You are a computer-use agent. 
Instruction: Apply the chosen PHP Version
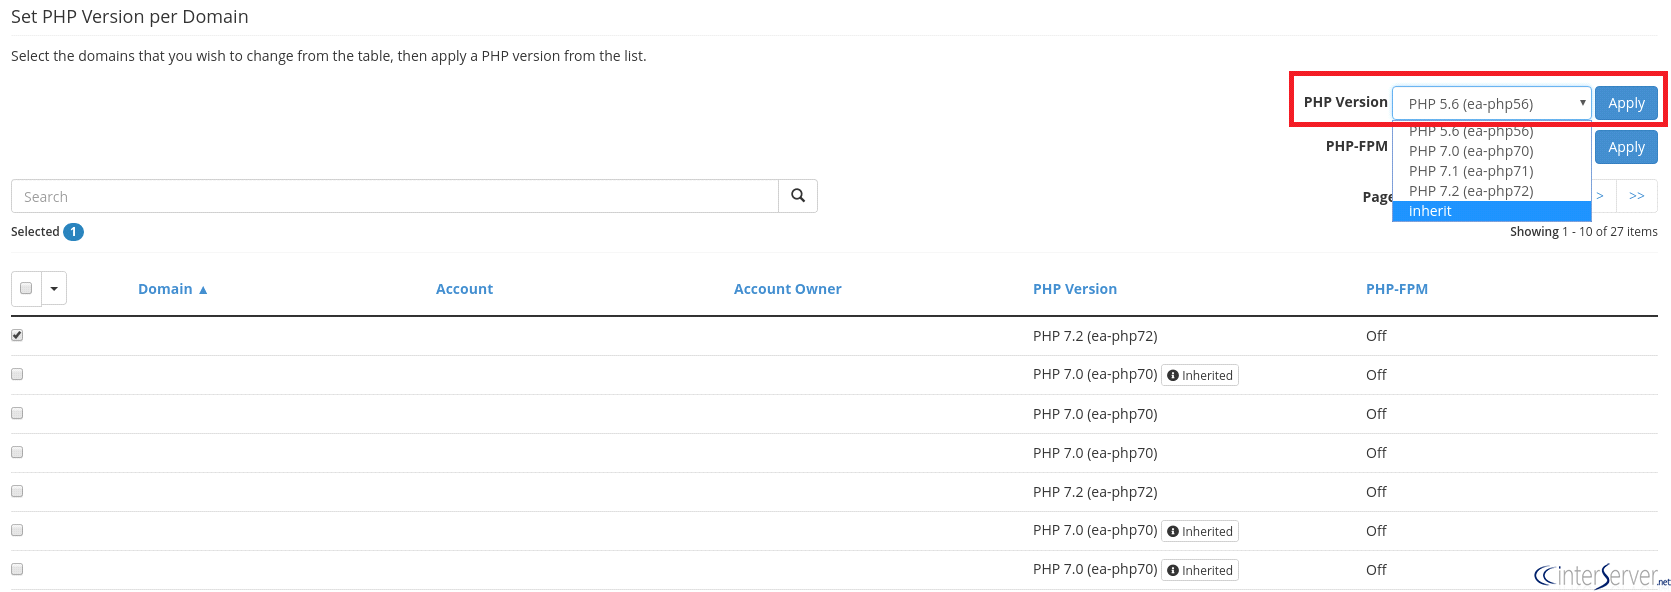pos(1626,103)
